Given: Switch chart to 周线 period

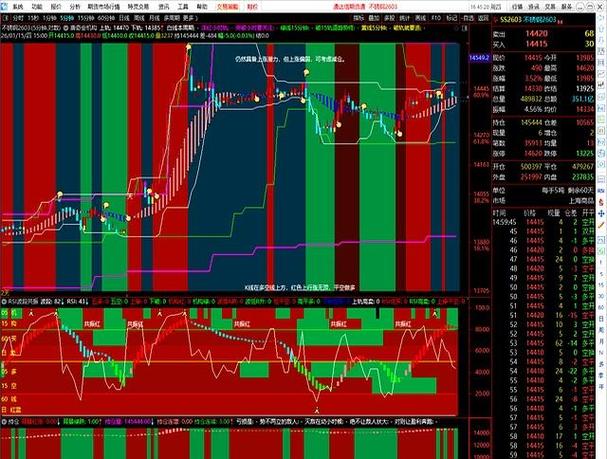Looking at the screenshot, I should [139, 18].
